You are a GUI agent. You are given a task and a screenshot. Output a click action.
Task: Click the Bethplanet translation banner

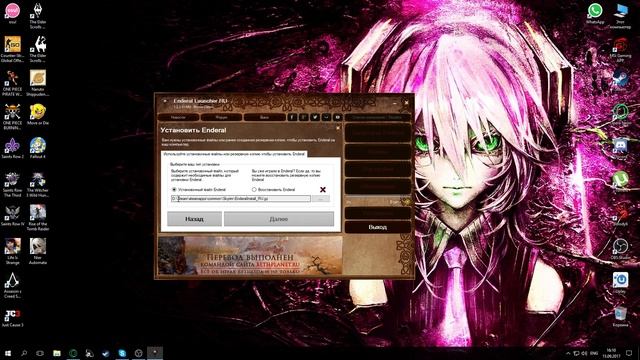[250, 256]
